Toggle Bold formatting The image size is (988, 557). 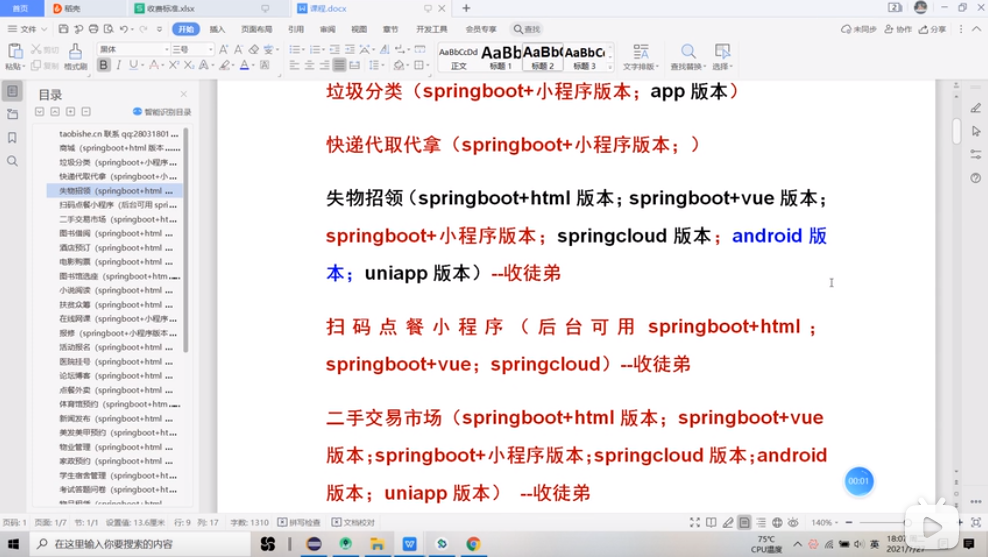click(x=103, y=65)
